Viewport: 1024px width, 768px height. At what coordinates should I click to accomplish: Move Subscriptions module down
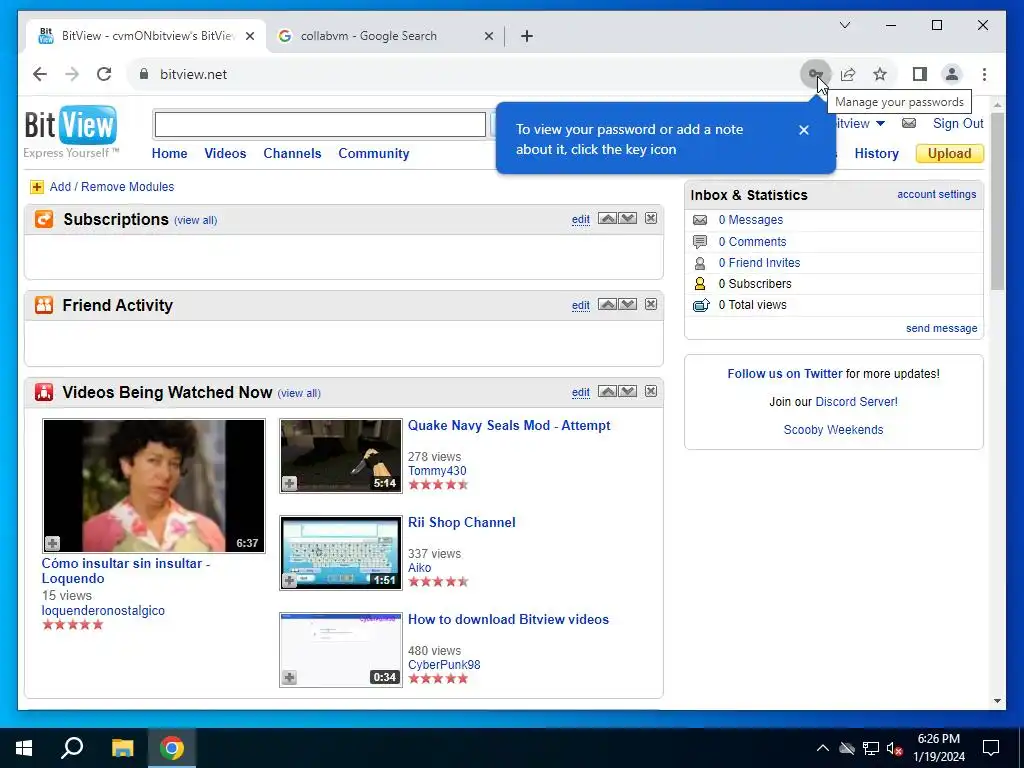tap(628, 218)
